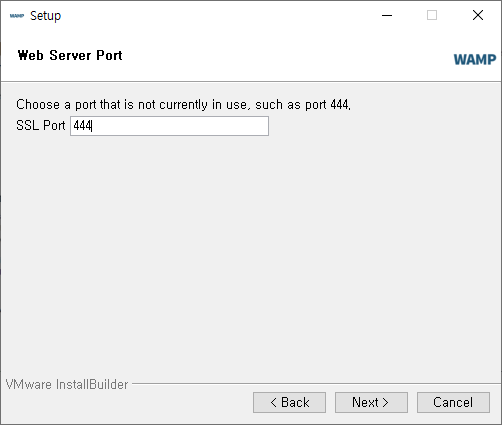502x425 pixels.
Task: Go Back to previous setup step
Action: tap(289, 402)
